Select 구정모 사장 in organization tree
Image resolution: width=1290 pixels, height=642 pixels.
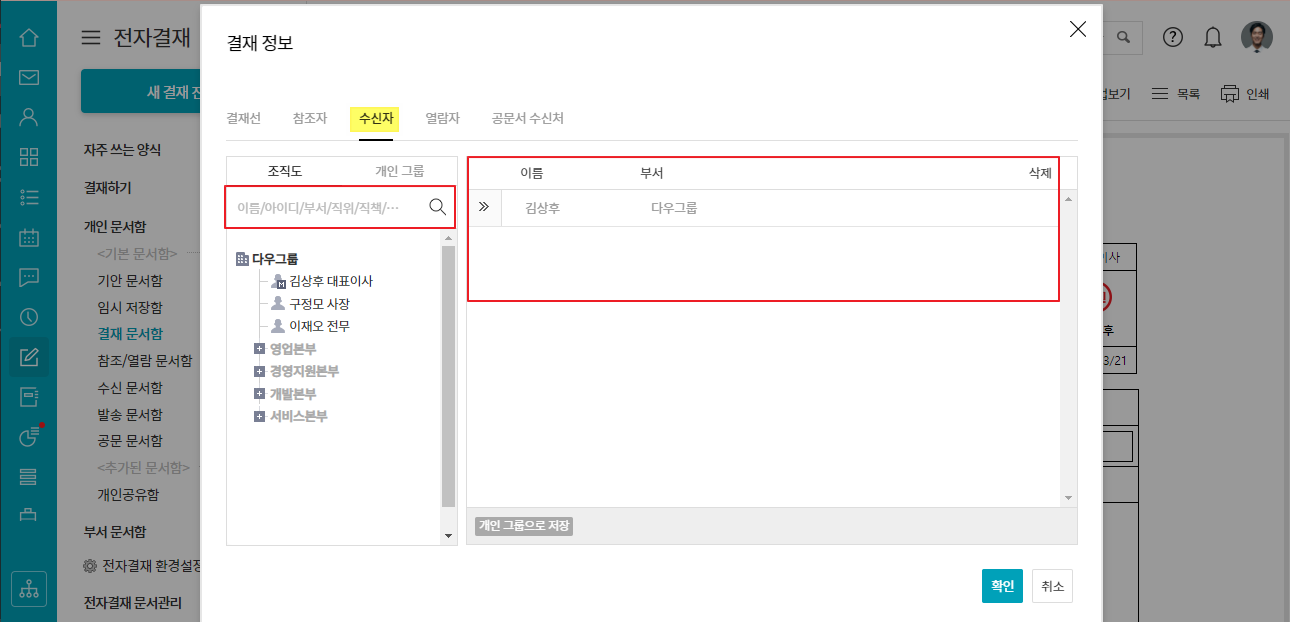319,304
